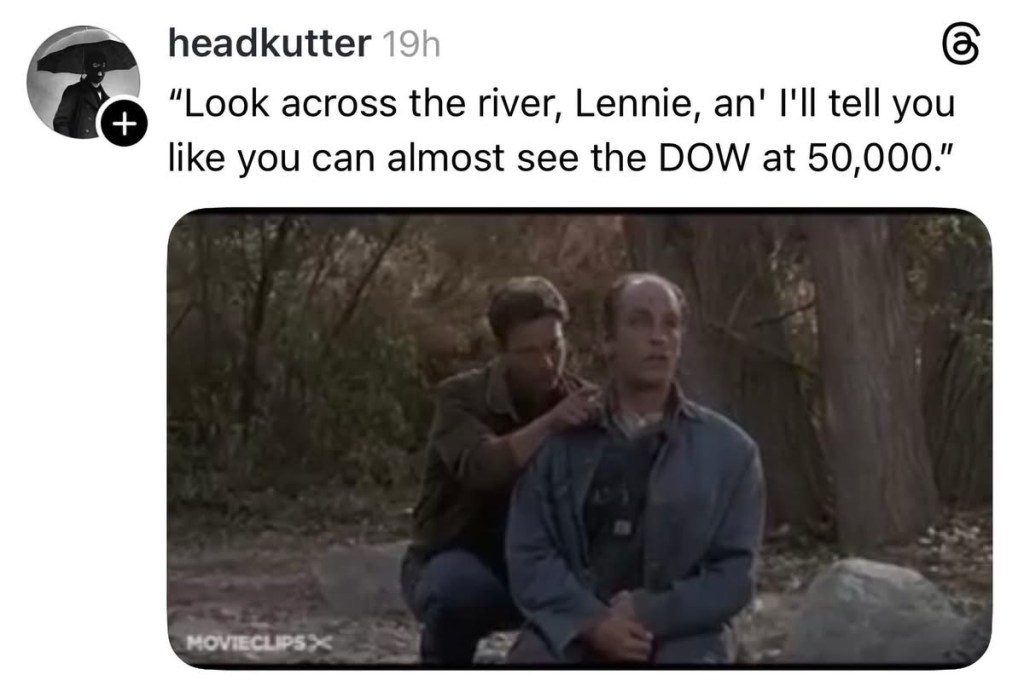Select the second line of the post text

pos(563,159)
